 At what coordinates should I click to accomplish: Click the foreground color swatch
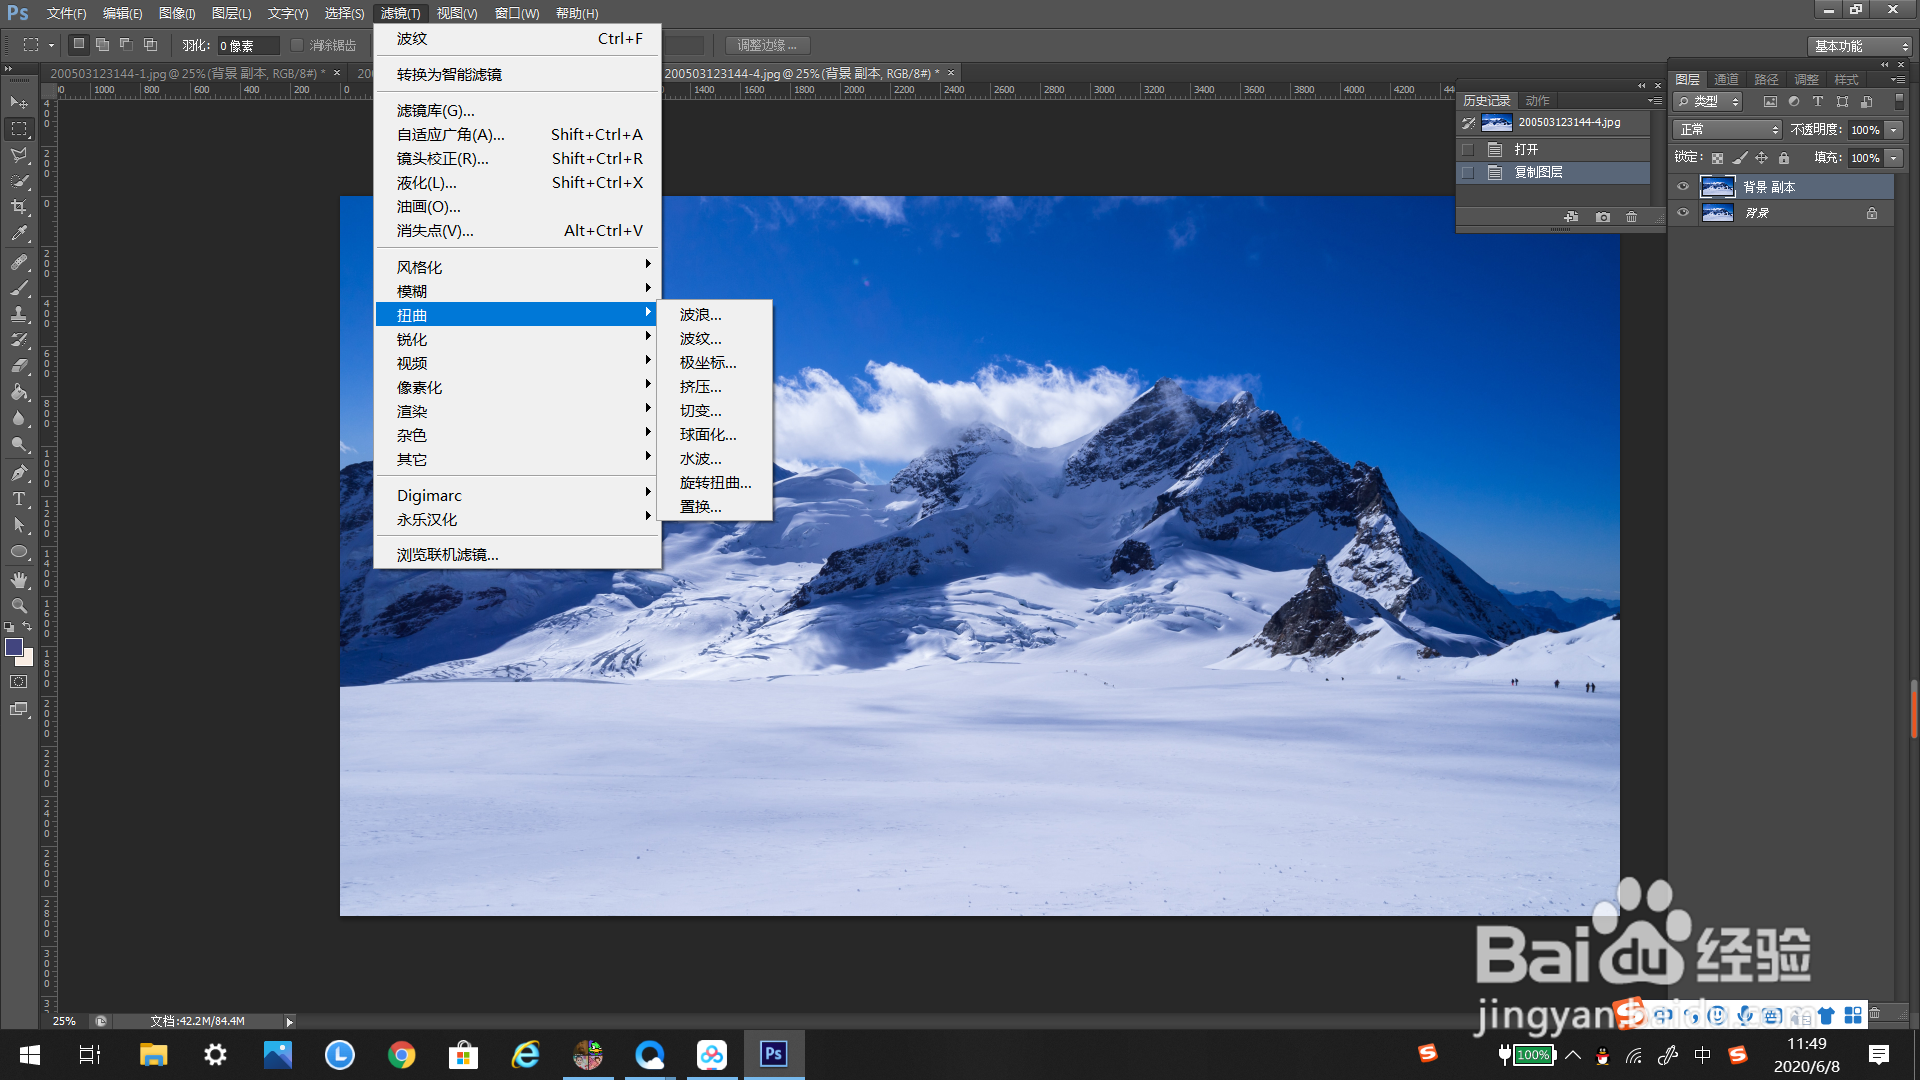[x=14, y=648]
